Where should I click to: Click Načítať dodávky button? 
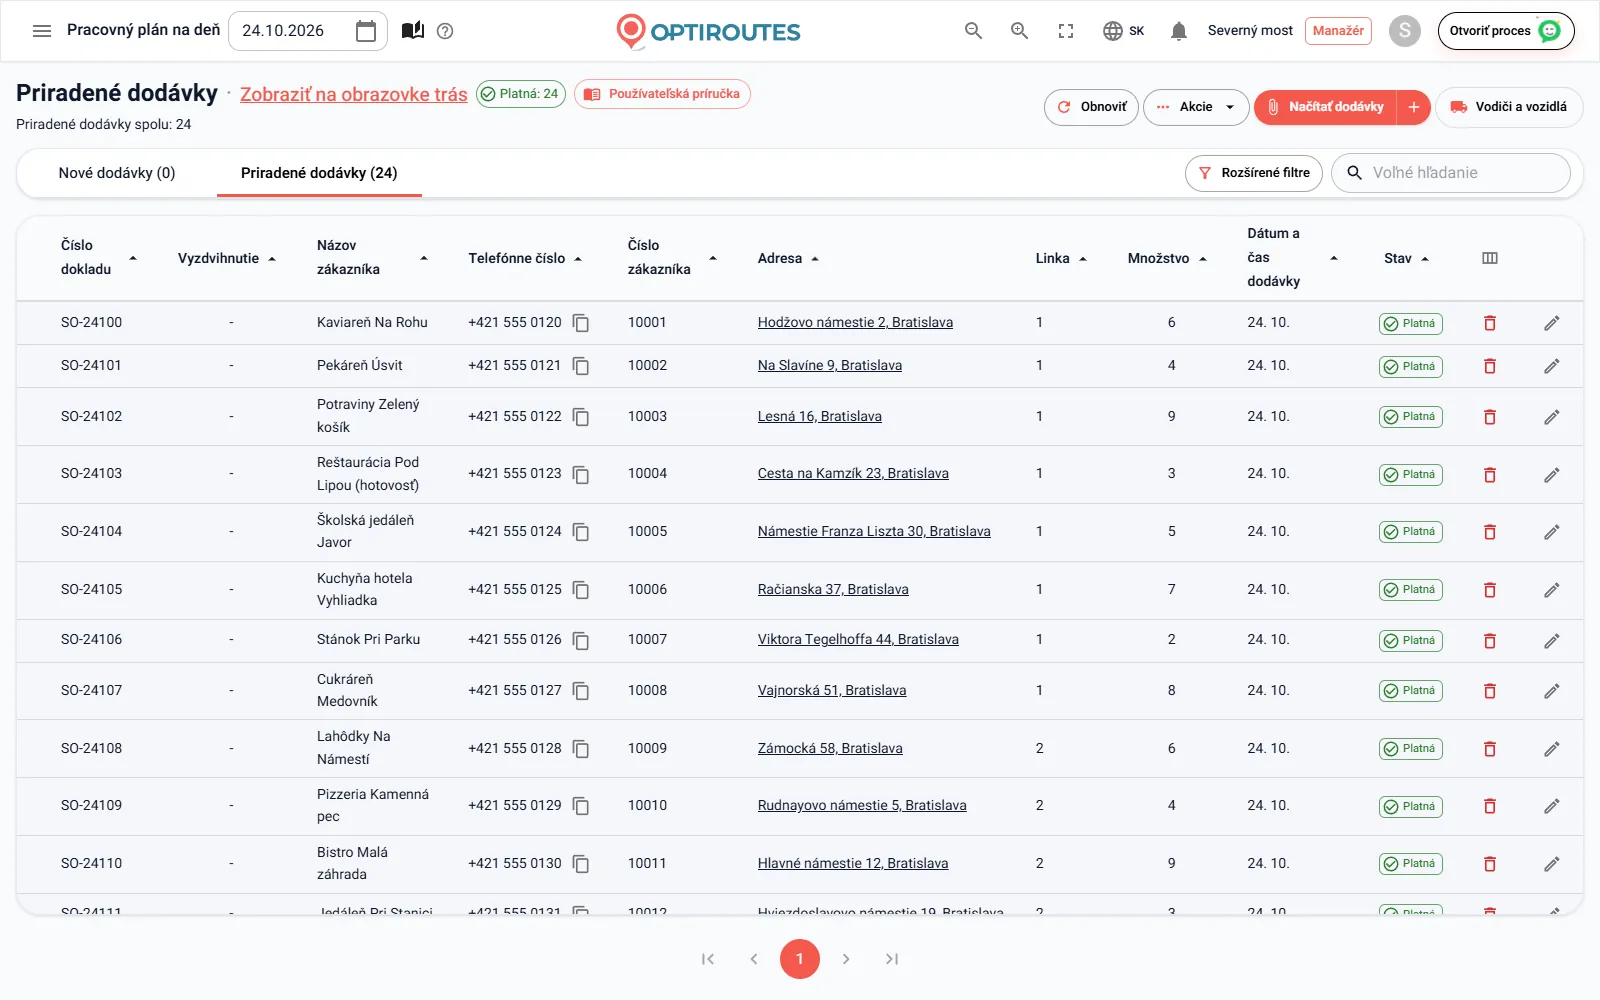(x=1325, y=107)
